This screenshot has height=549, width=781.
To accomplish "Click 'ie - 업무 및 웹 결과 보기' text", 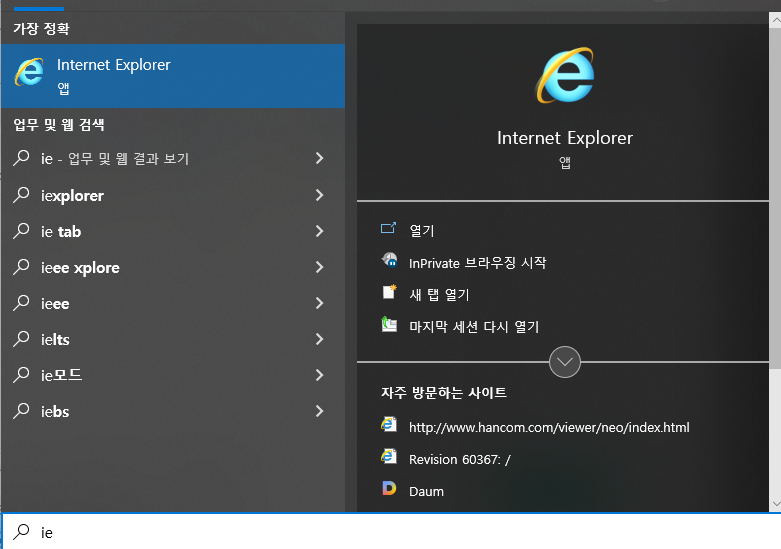I will [115, 159].
